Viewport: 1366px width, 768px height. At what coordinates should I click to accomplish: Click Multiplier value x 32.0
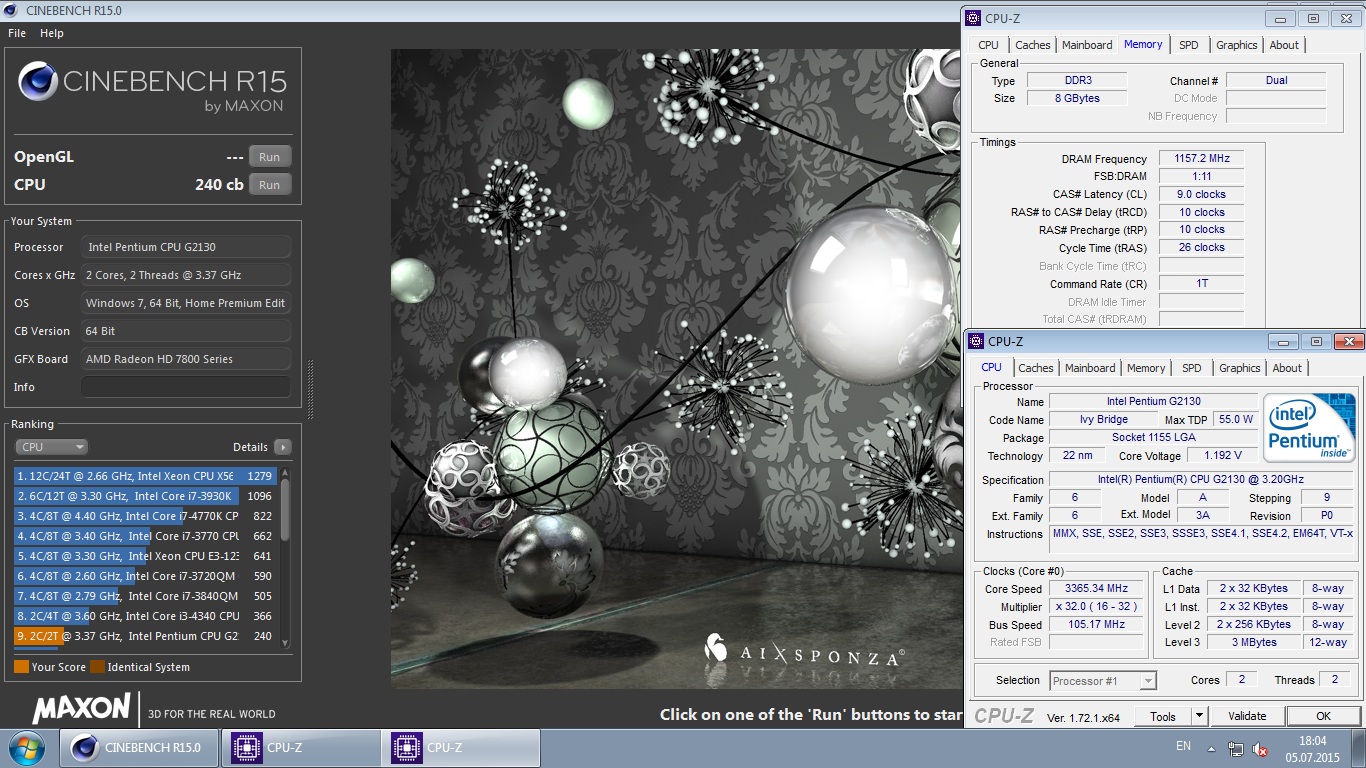[1097, 606]
